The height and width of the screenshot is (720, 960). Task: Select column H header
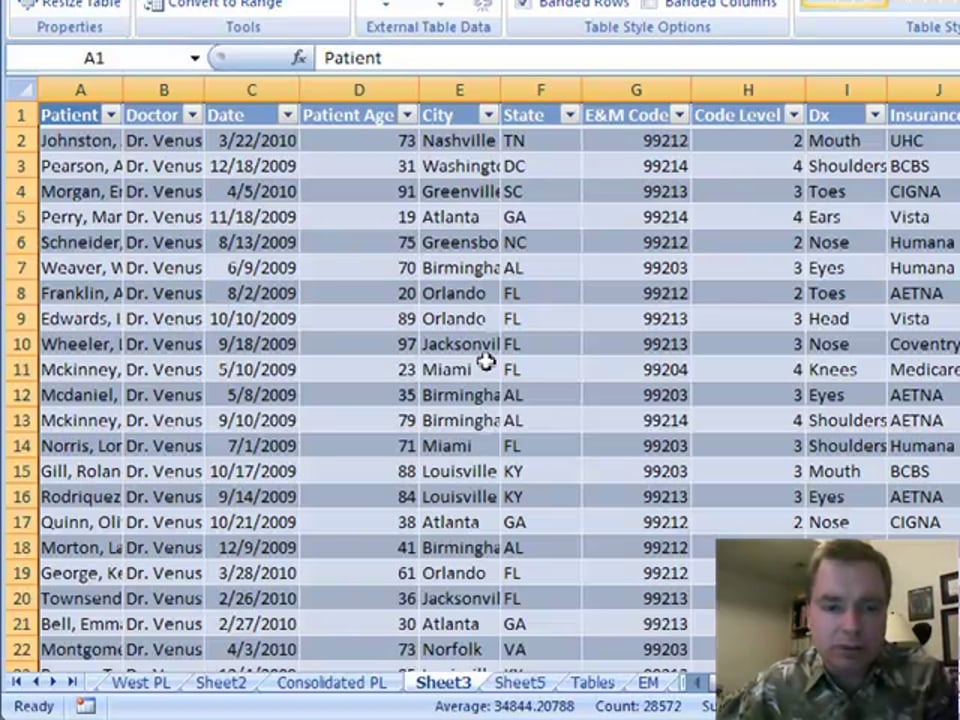(x=748, y=90)
